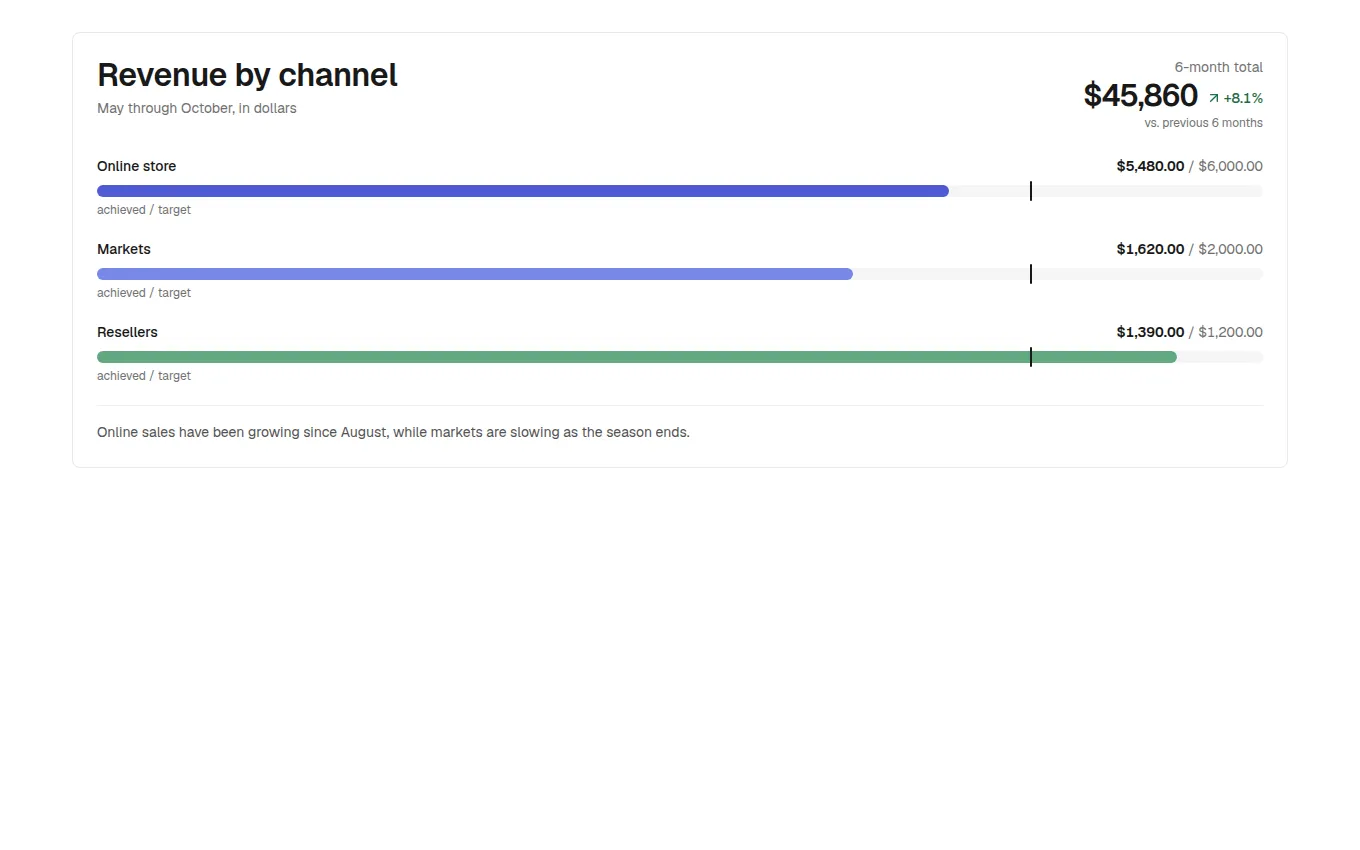Screen dimensions: 1360x850
Task: Select the $45,860 total value
Action: click(1140, 96)
